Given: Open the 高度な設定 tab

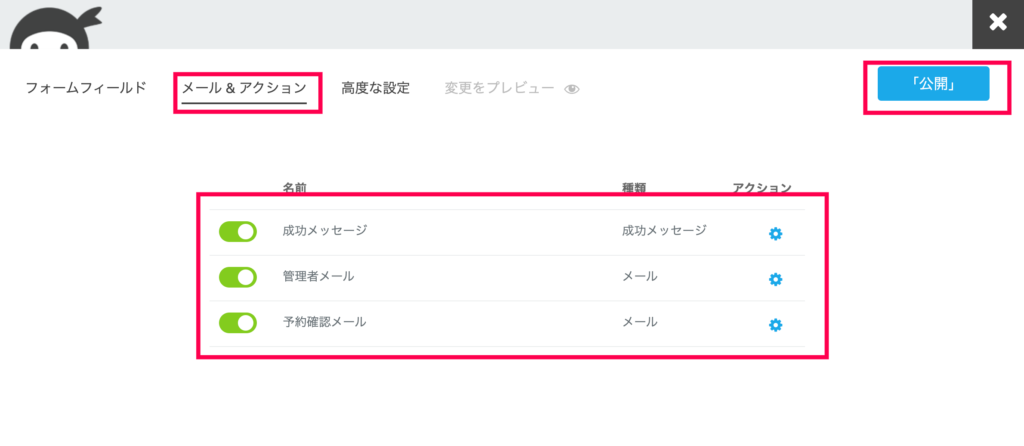Looking at the screenshot, I should (375, 88).
